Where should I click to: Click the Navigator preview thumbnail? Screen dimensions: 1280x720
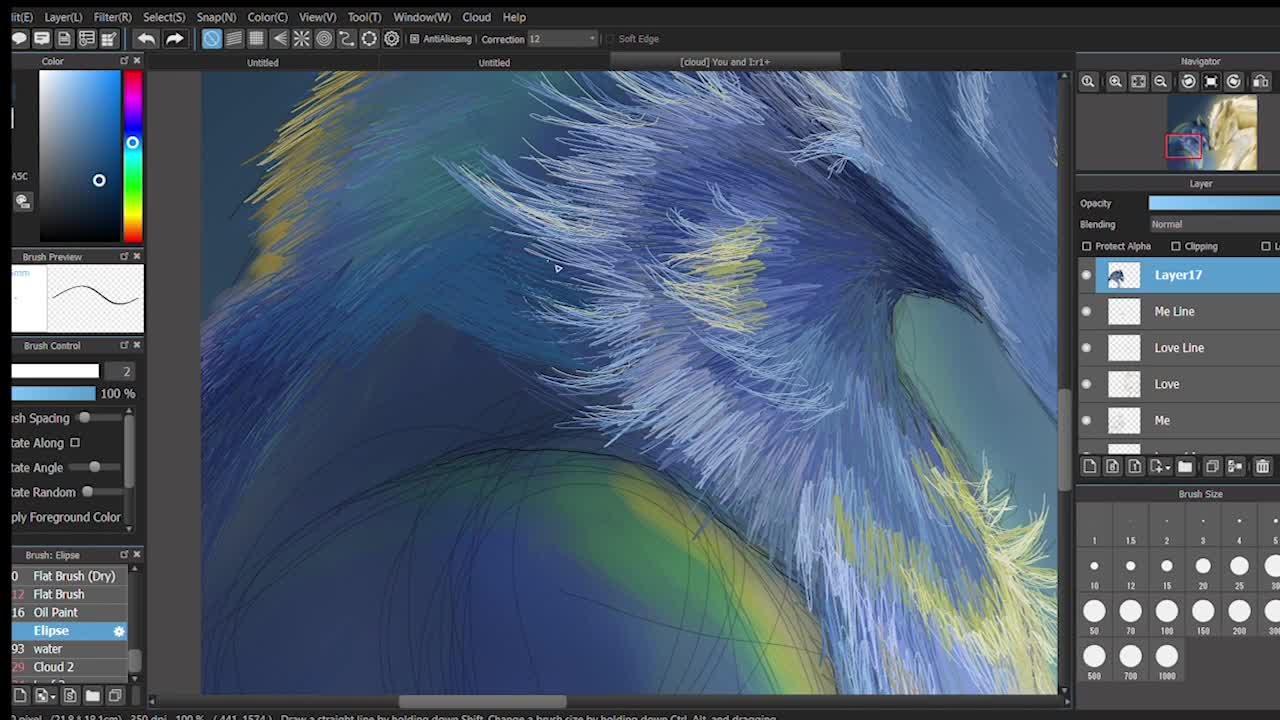click(x=1211, y=133)
